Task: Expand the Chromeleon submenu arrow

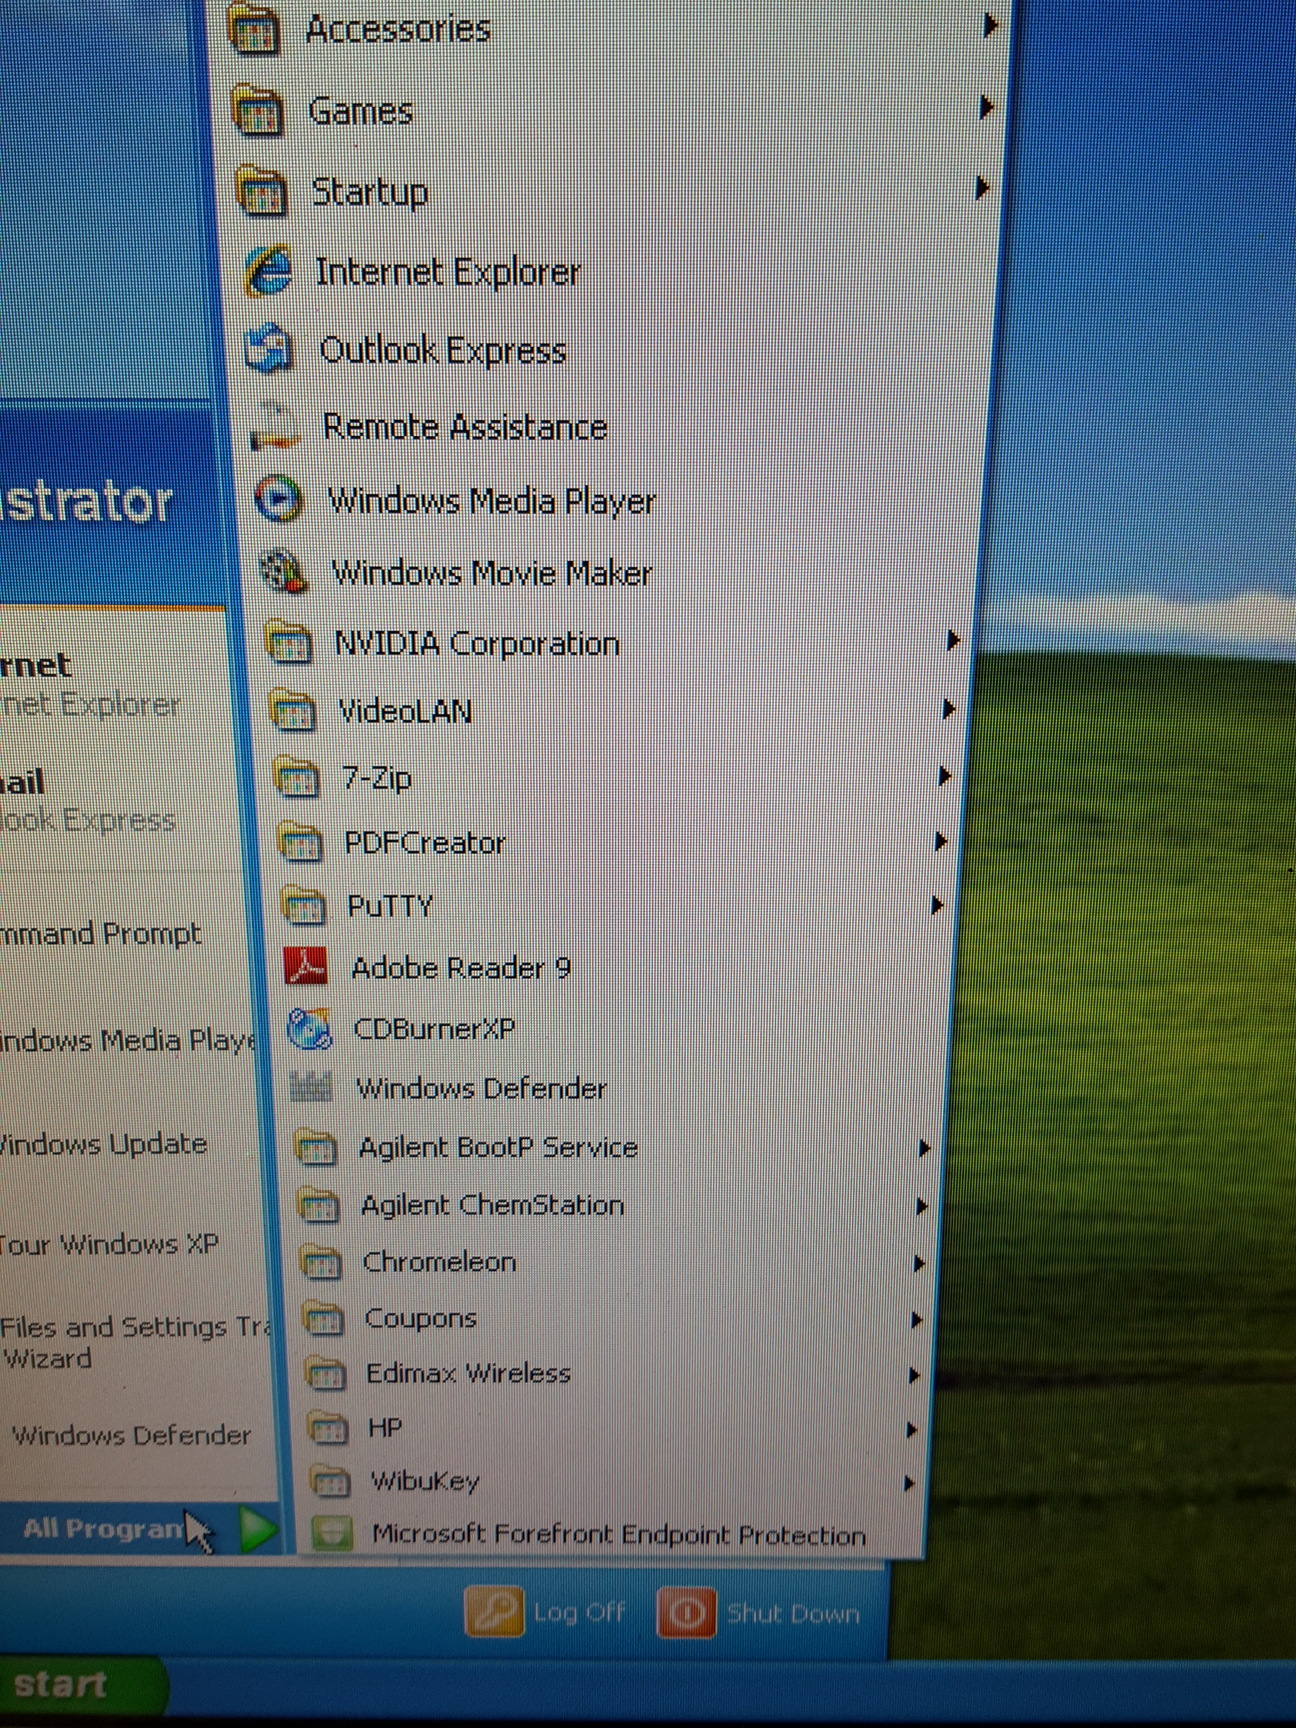Action: tap(919, 1264)
